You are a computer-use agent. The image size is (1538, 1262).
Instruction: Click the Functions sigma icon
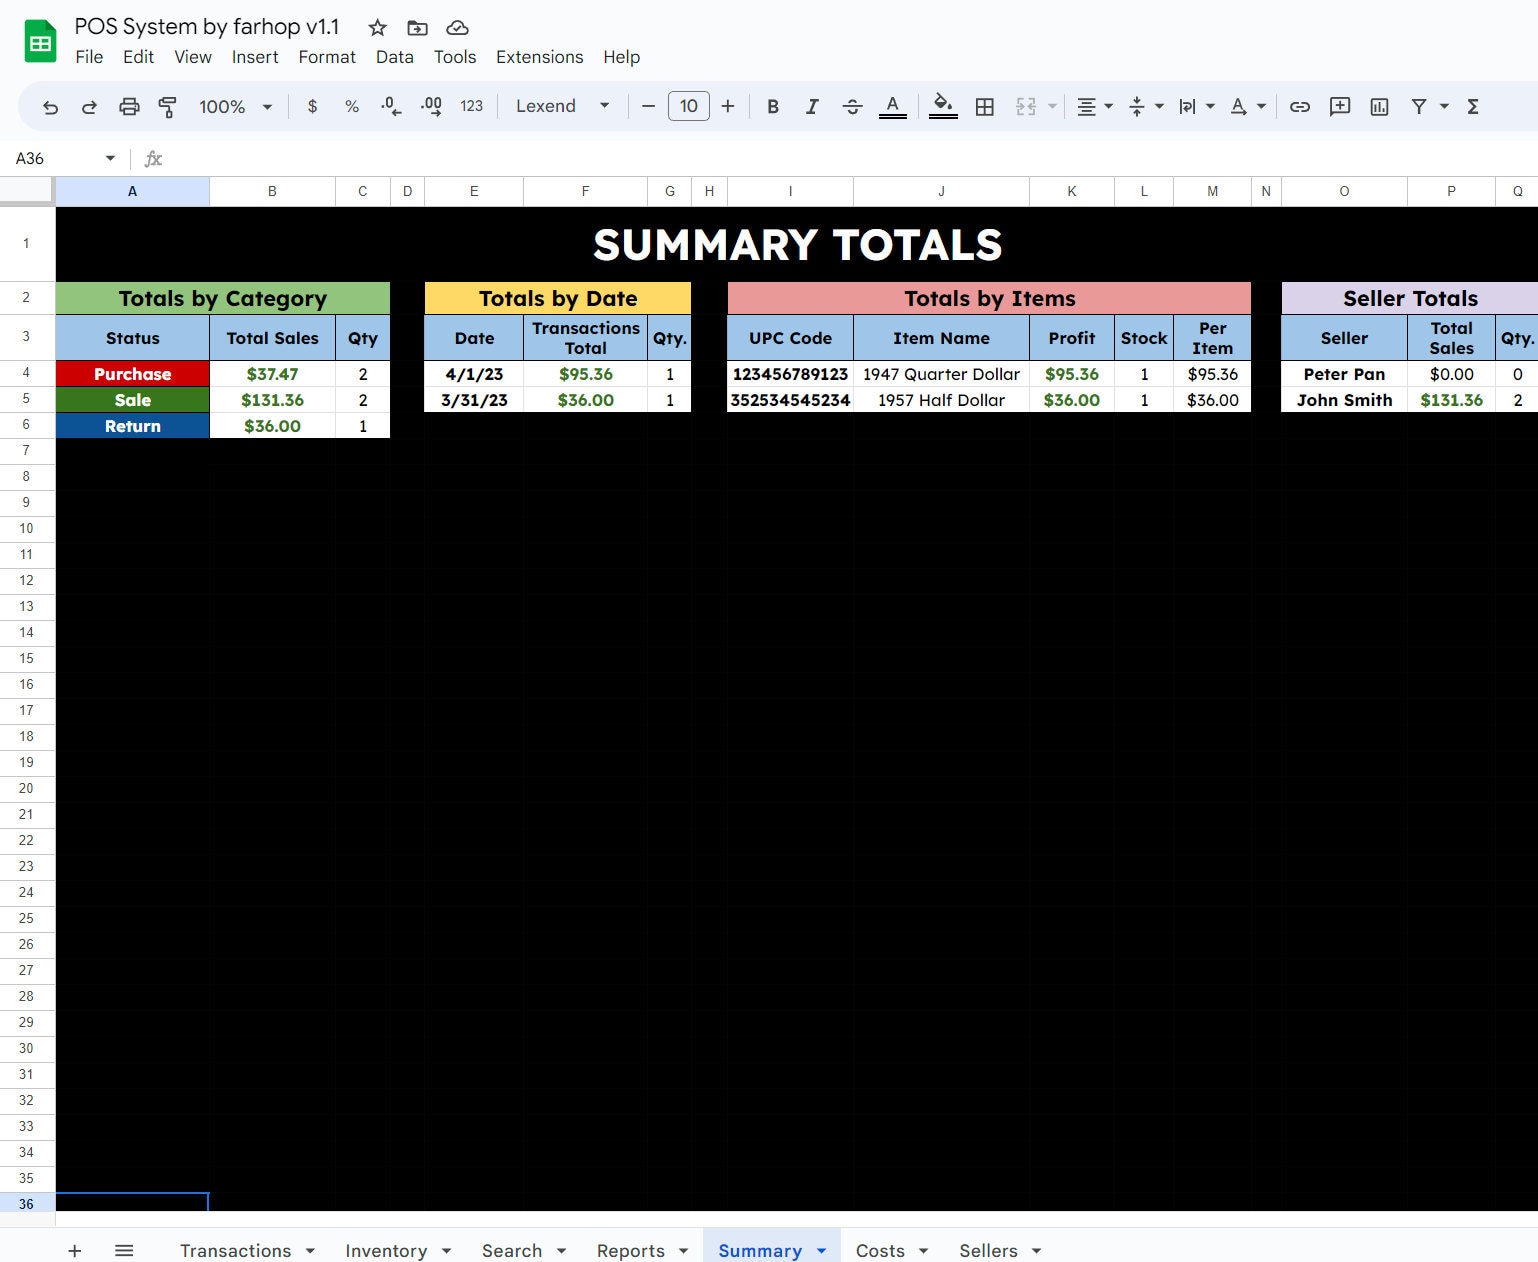(1473, 106)
